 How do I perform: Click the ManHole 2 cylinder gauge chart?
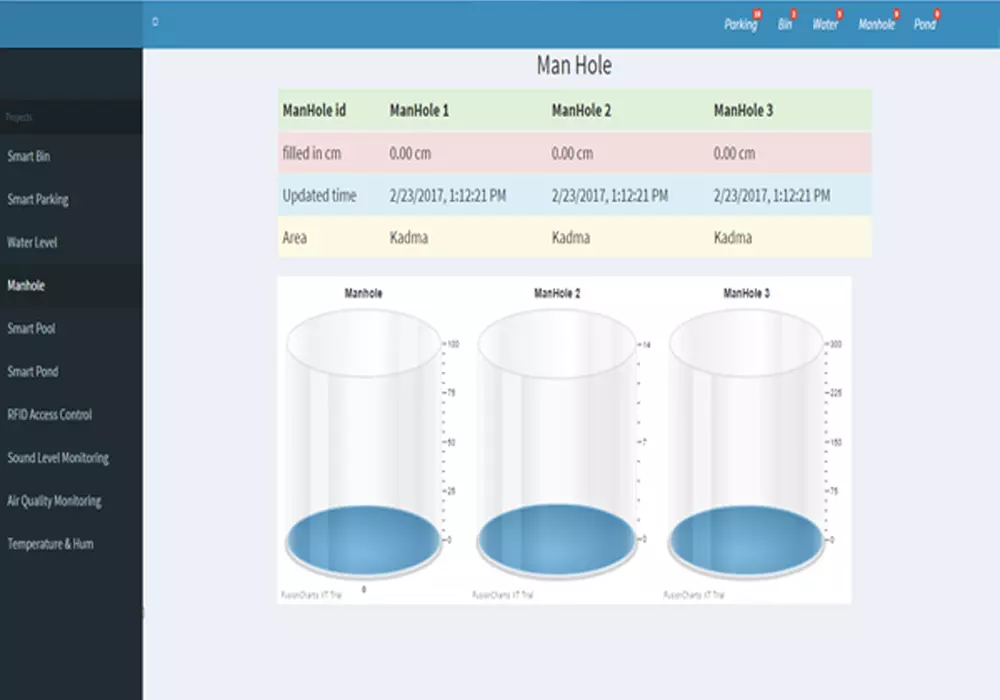click(557, 440)
